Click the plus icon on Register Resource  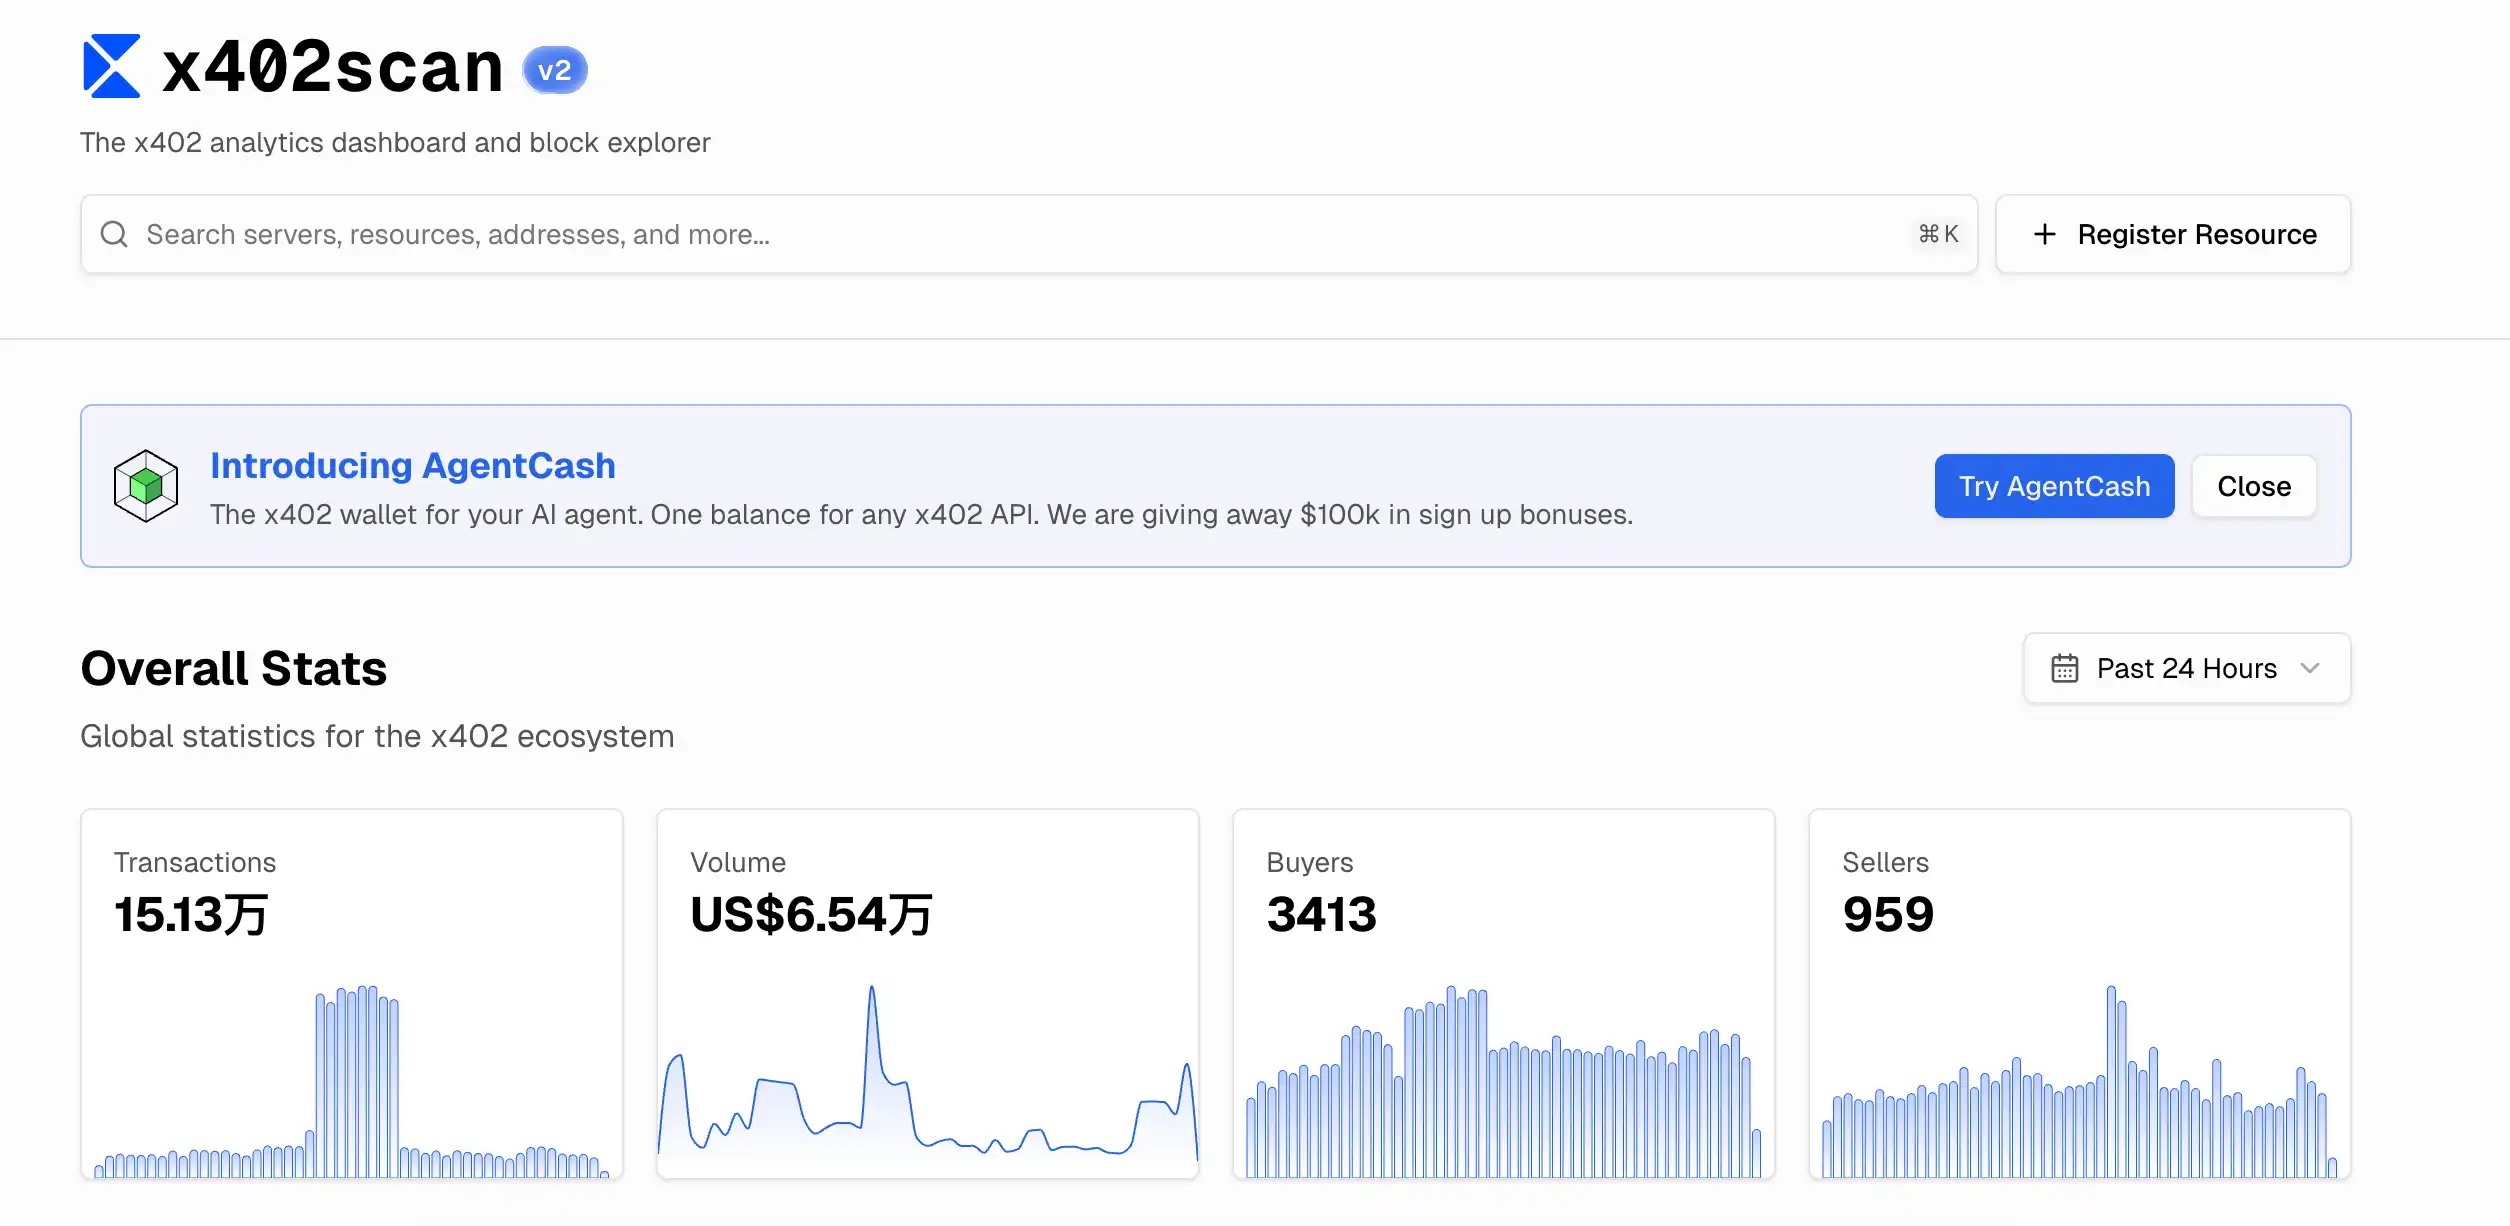(2045, 234)
